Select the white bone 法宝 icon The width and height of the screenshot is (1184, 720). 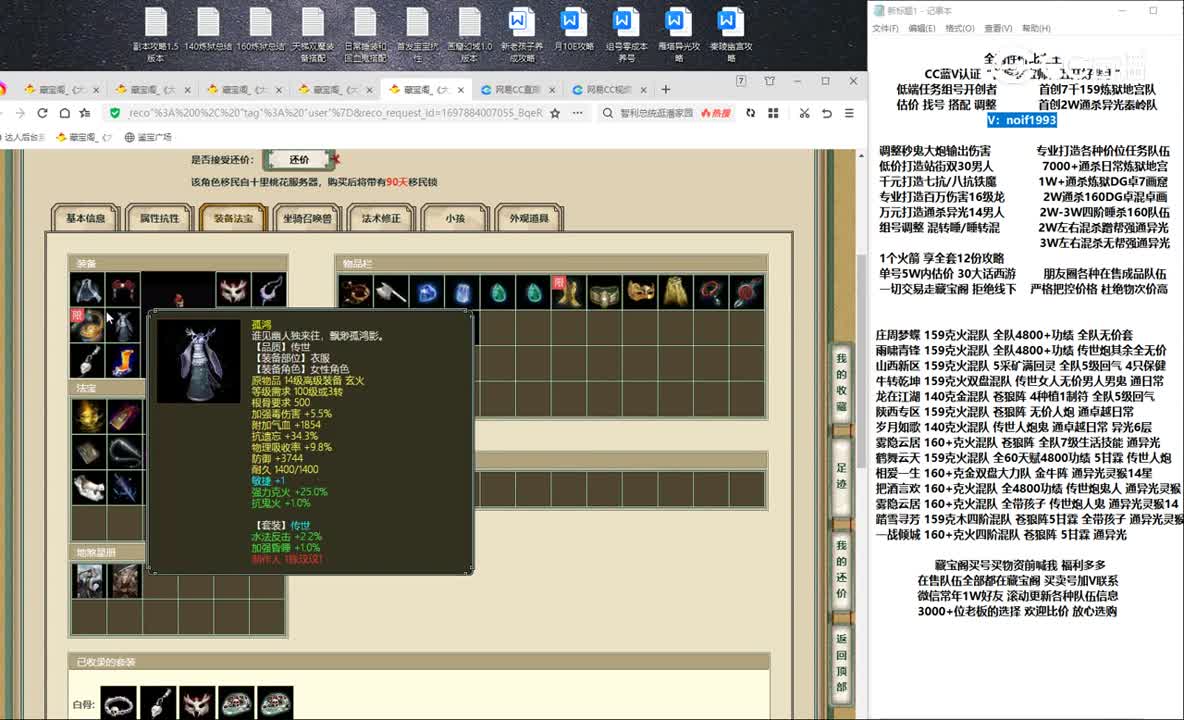[88, 488]
